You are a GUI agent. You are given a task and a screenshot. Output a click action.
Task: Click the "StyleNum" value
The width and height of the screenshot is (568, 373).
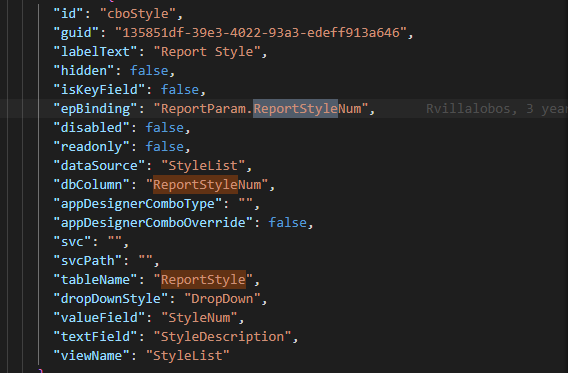coord(200,318)
